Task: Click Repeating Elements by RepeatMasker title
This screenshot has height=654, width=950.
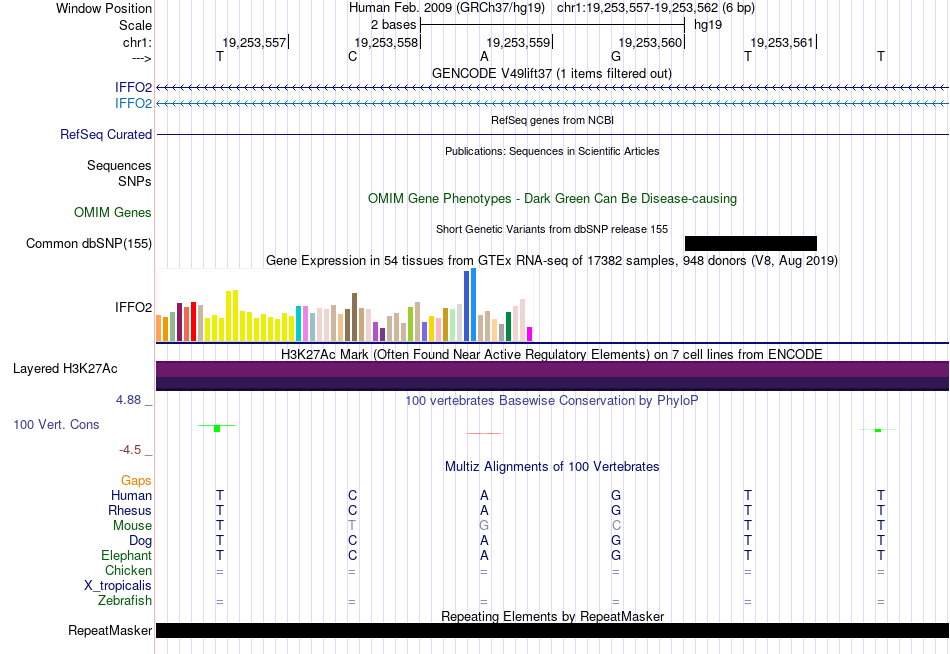Action: tap(552, 616)
